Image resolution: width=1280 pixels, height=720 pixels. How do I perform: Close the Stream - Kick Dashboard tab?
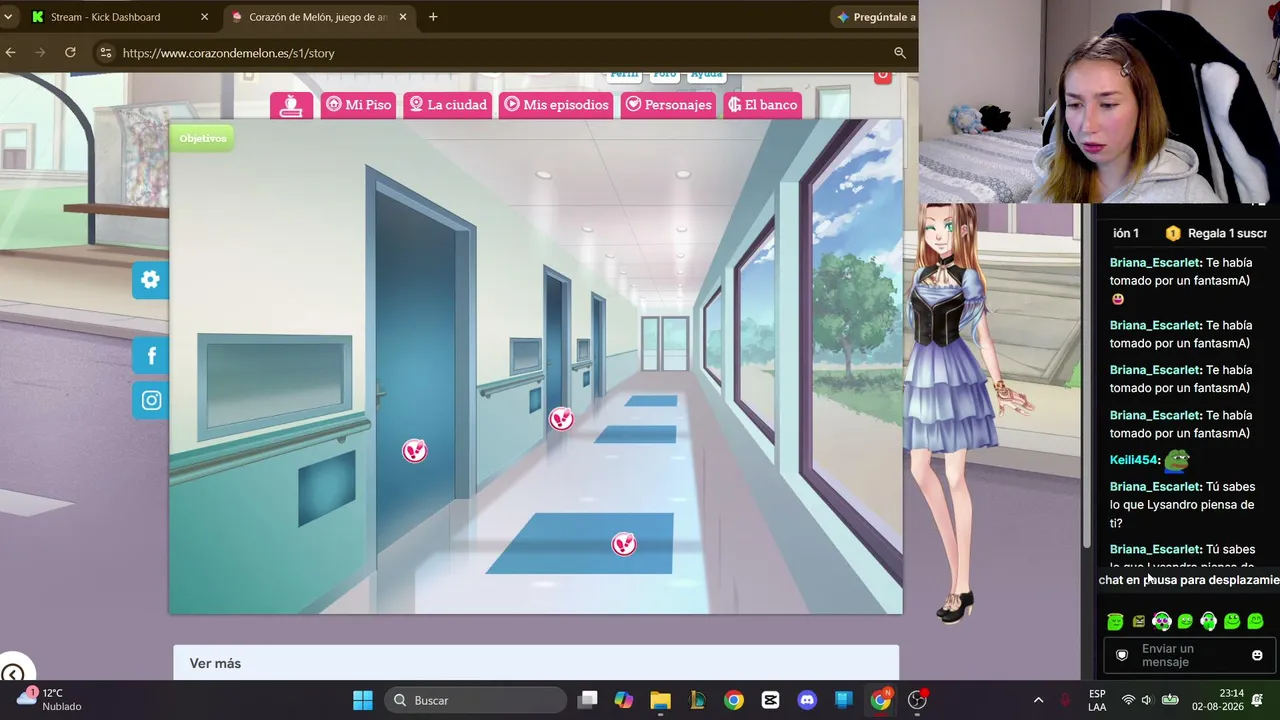204,17
